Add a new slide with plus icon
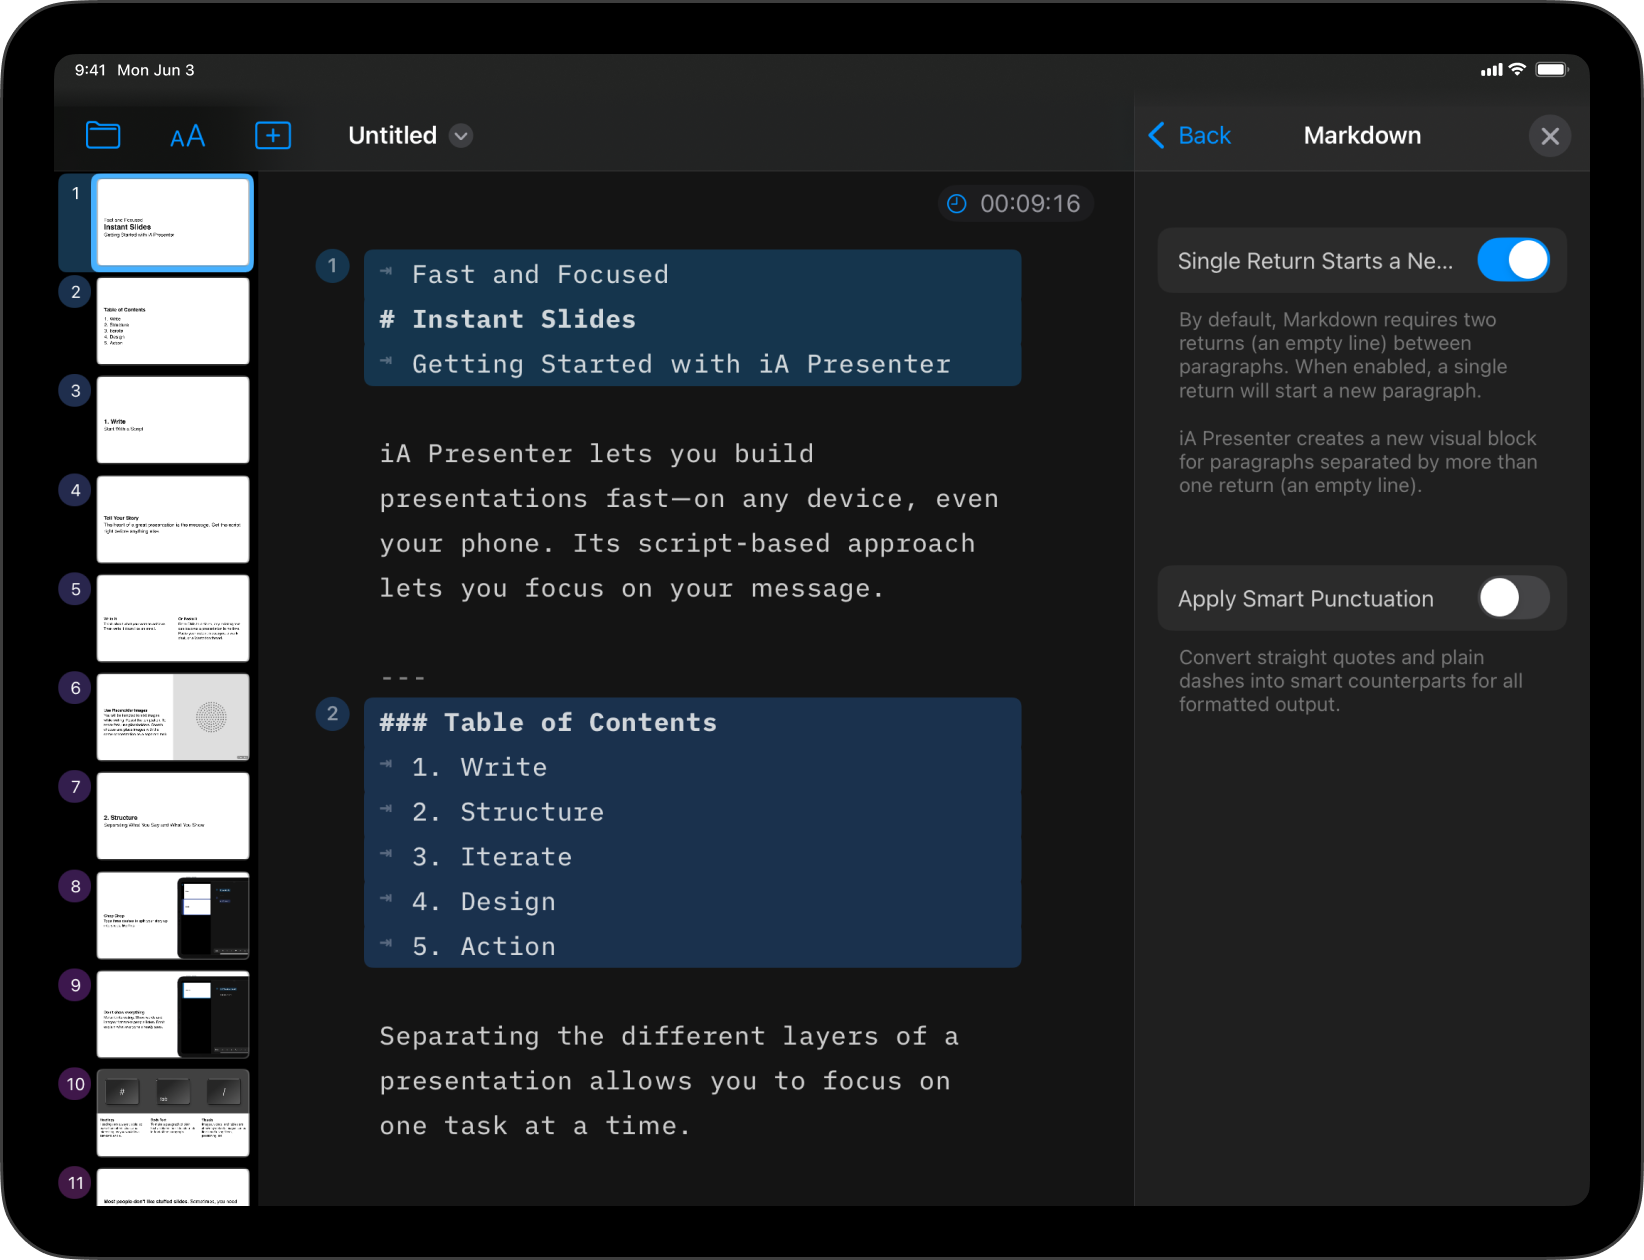This screenshot has width=1644, height=1260. [273, 135]
